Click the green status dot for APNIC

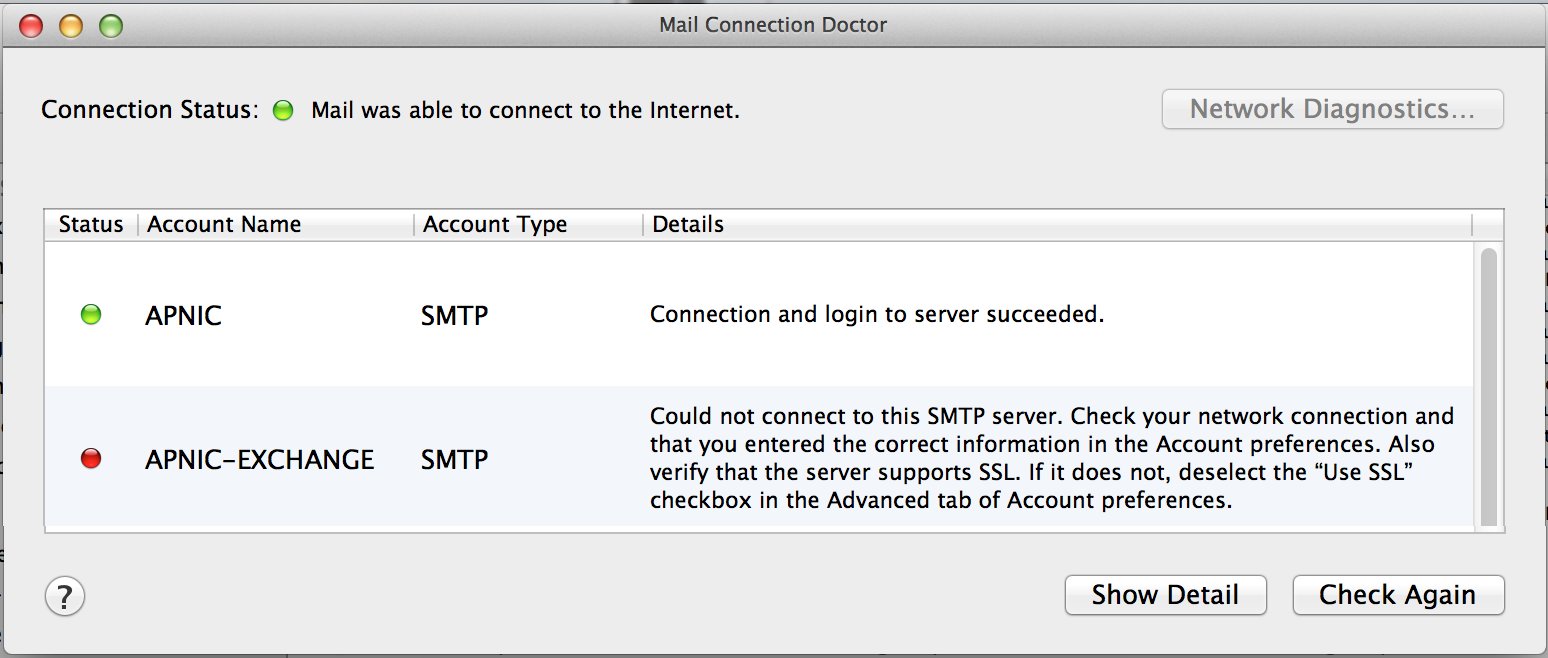(91, 316)
